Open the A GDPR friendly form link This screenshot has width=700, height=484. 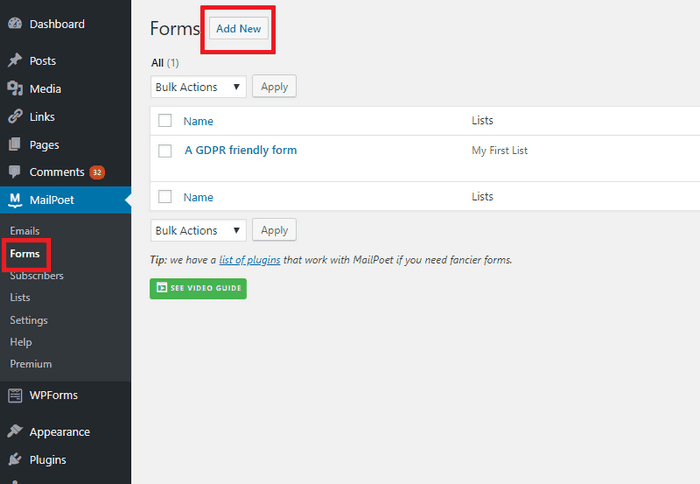pyautogui.click(x=241, y=150)
